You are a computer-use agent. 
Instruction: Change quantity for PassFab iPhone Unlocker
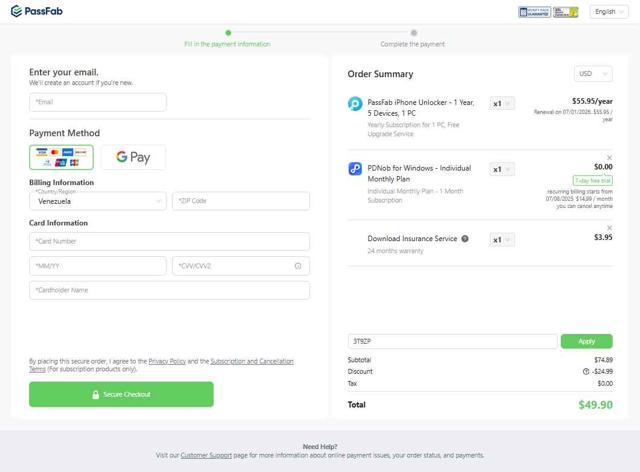pos(502,104)
